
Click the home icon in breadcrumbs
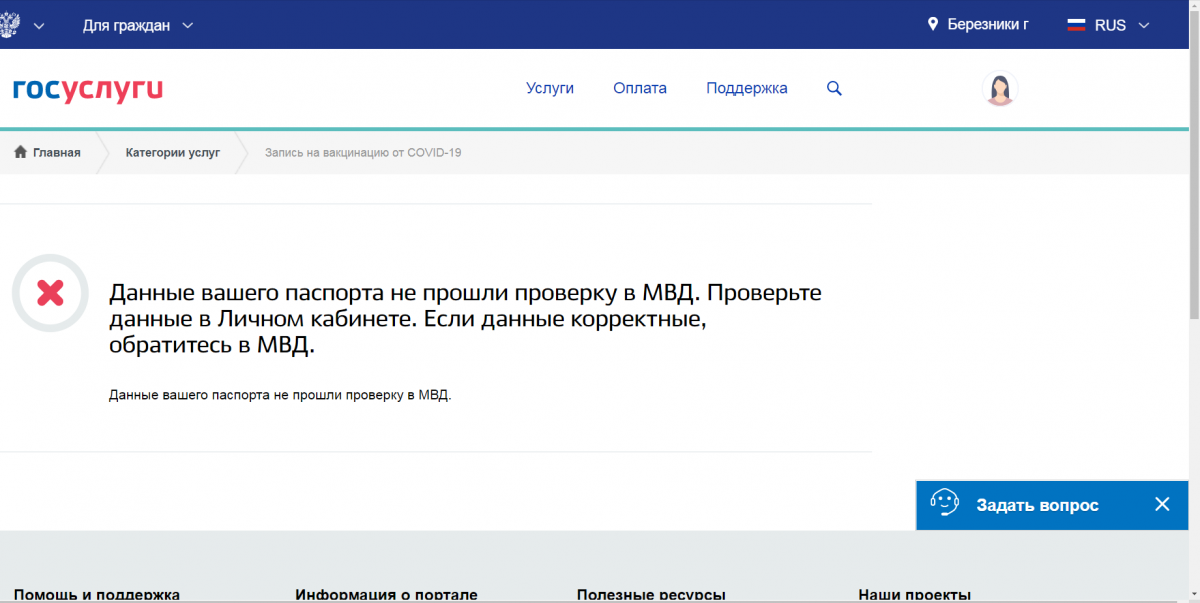point(20,153)
